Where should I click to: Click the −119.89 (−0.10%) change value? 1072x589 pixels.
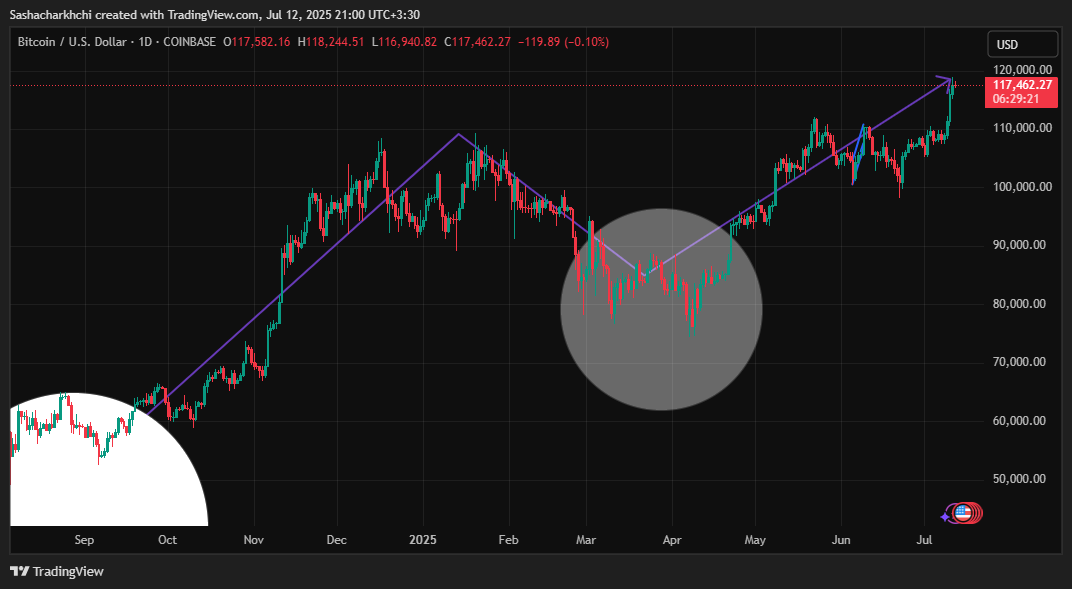[x=563, y=42]
